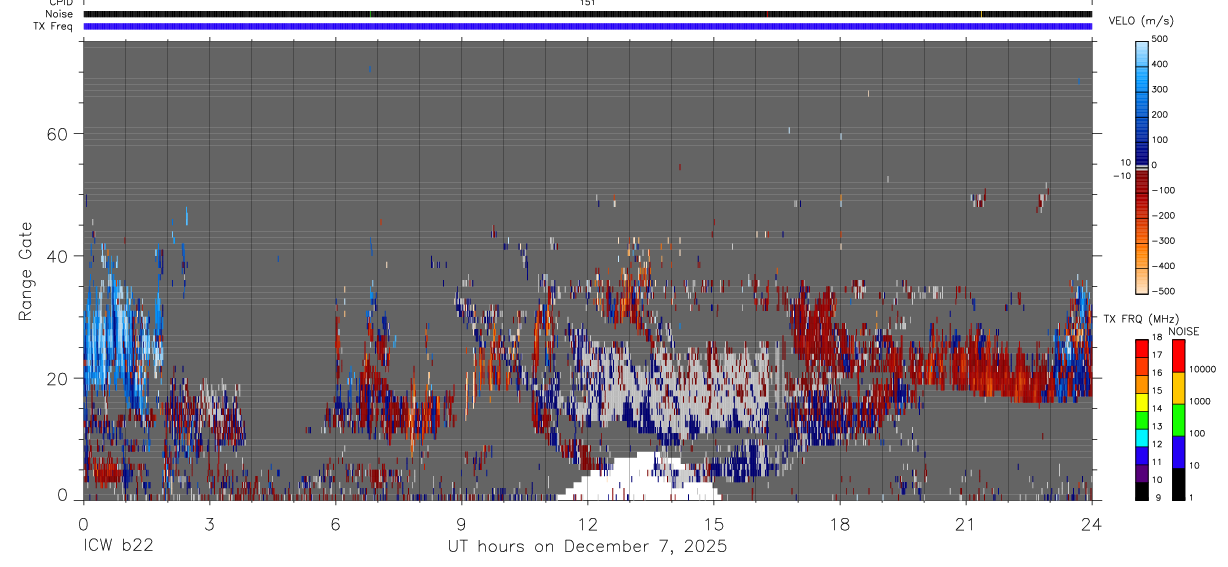Click TX FRQ colorbar label '18'
1228x567 pixels.
(x=1156, y=338)
